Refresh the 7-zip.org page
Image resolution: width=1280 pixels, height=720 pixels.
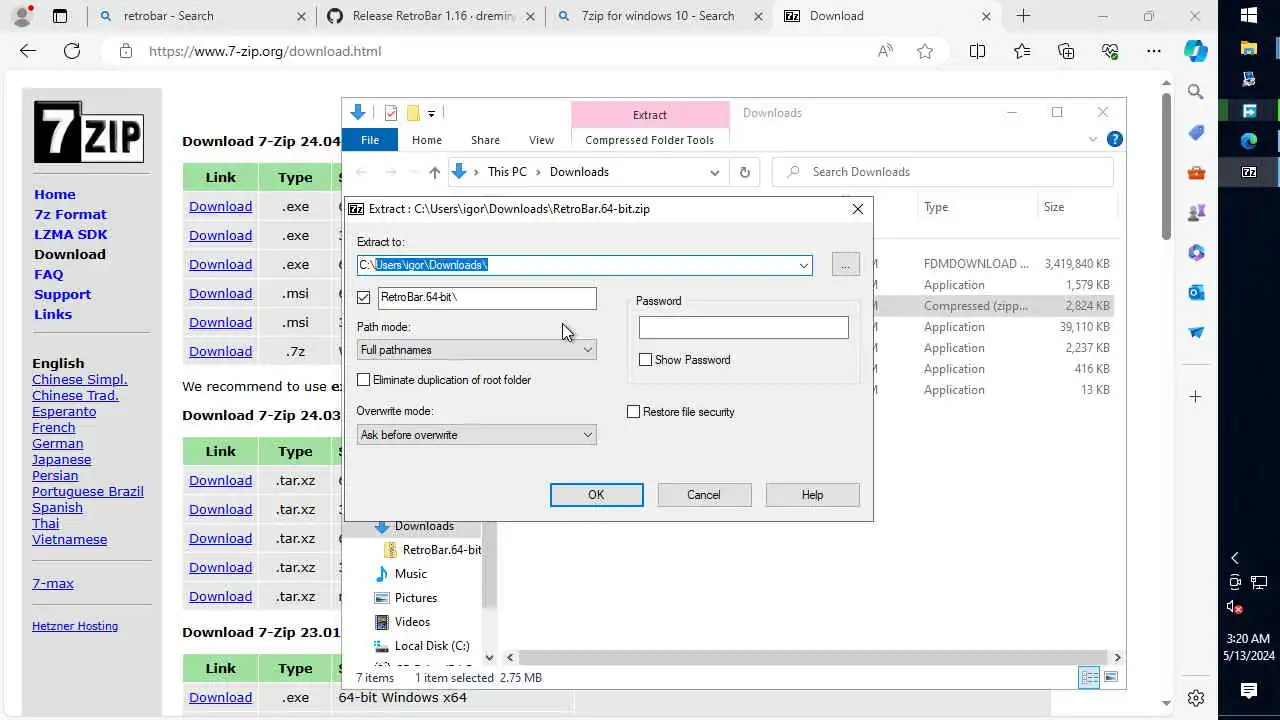point(72,51)
